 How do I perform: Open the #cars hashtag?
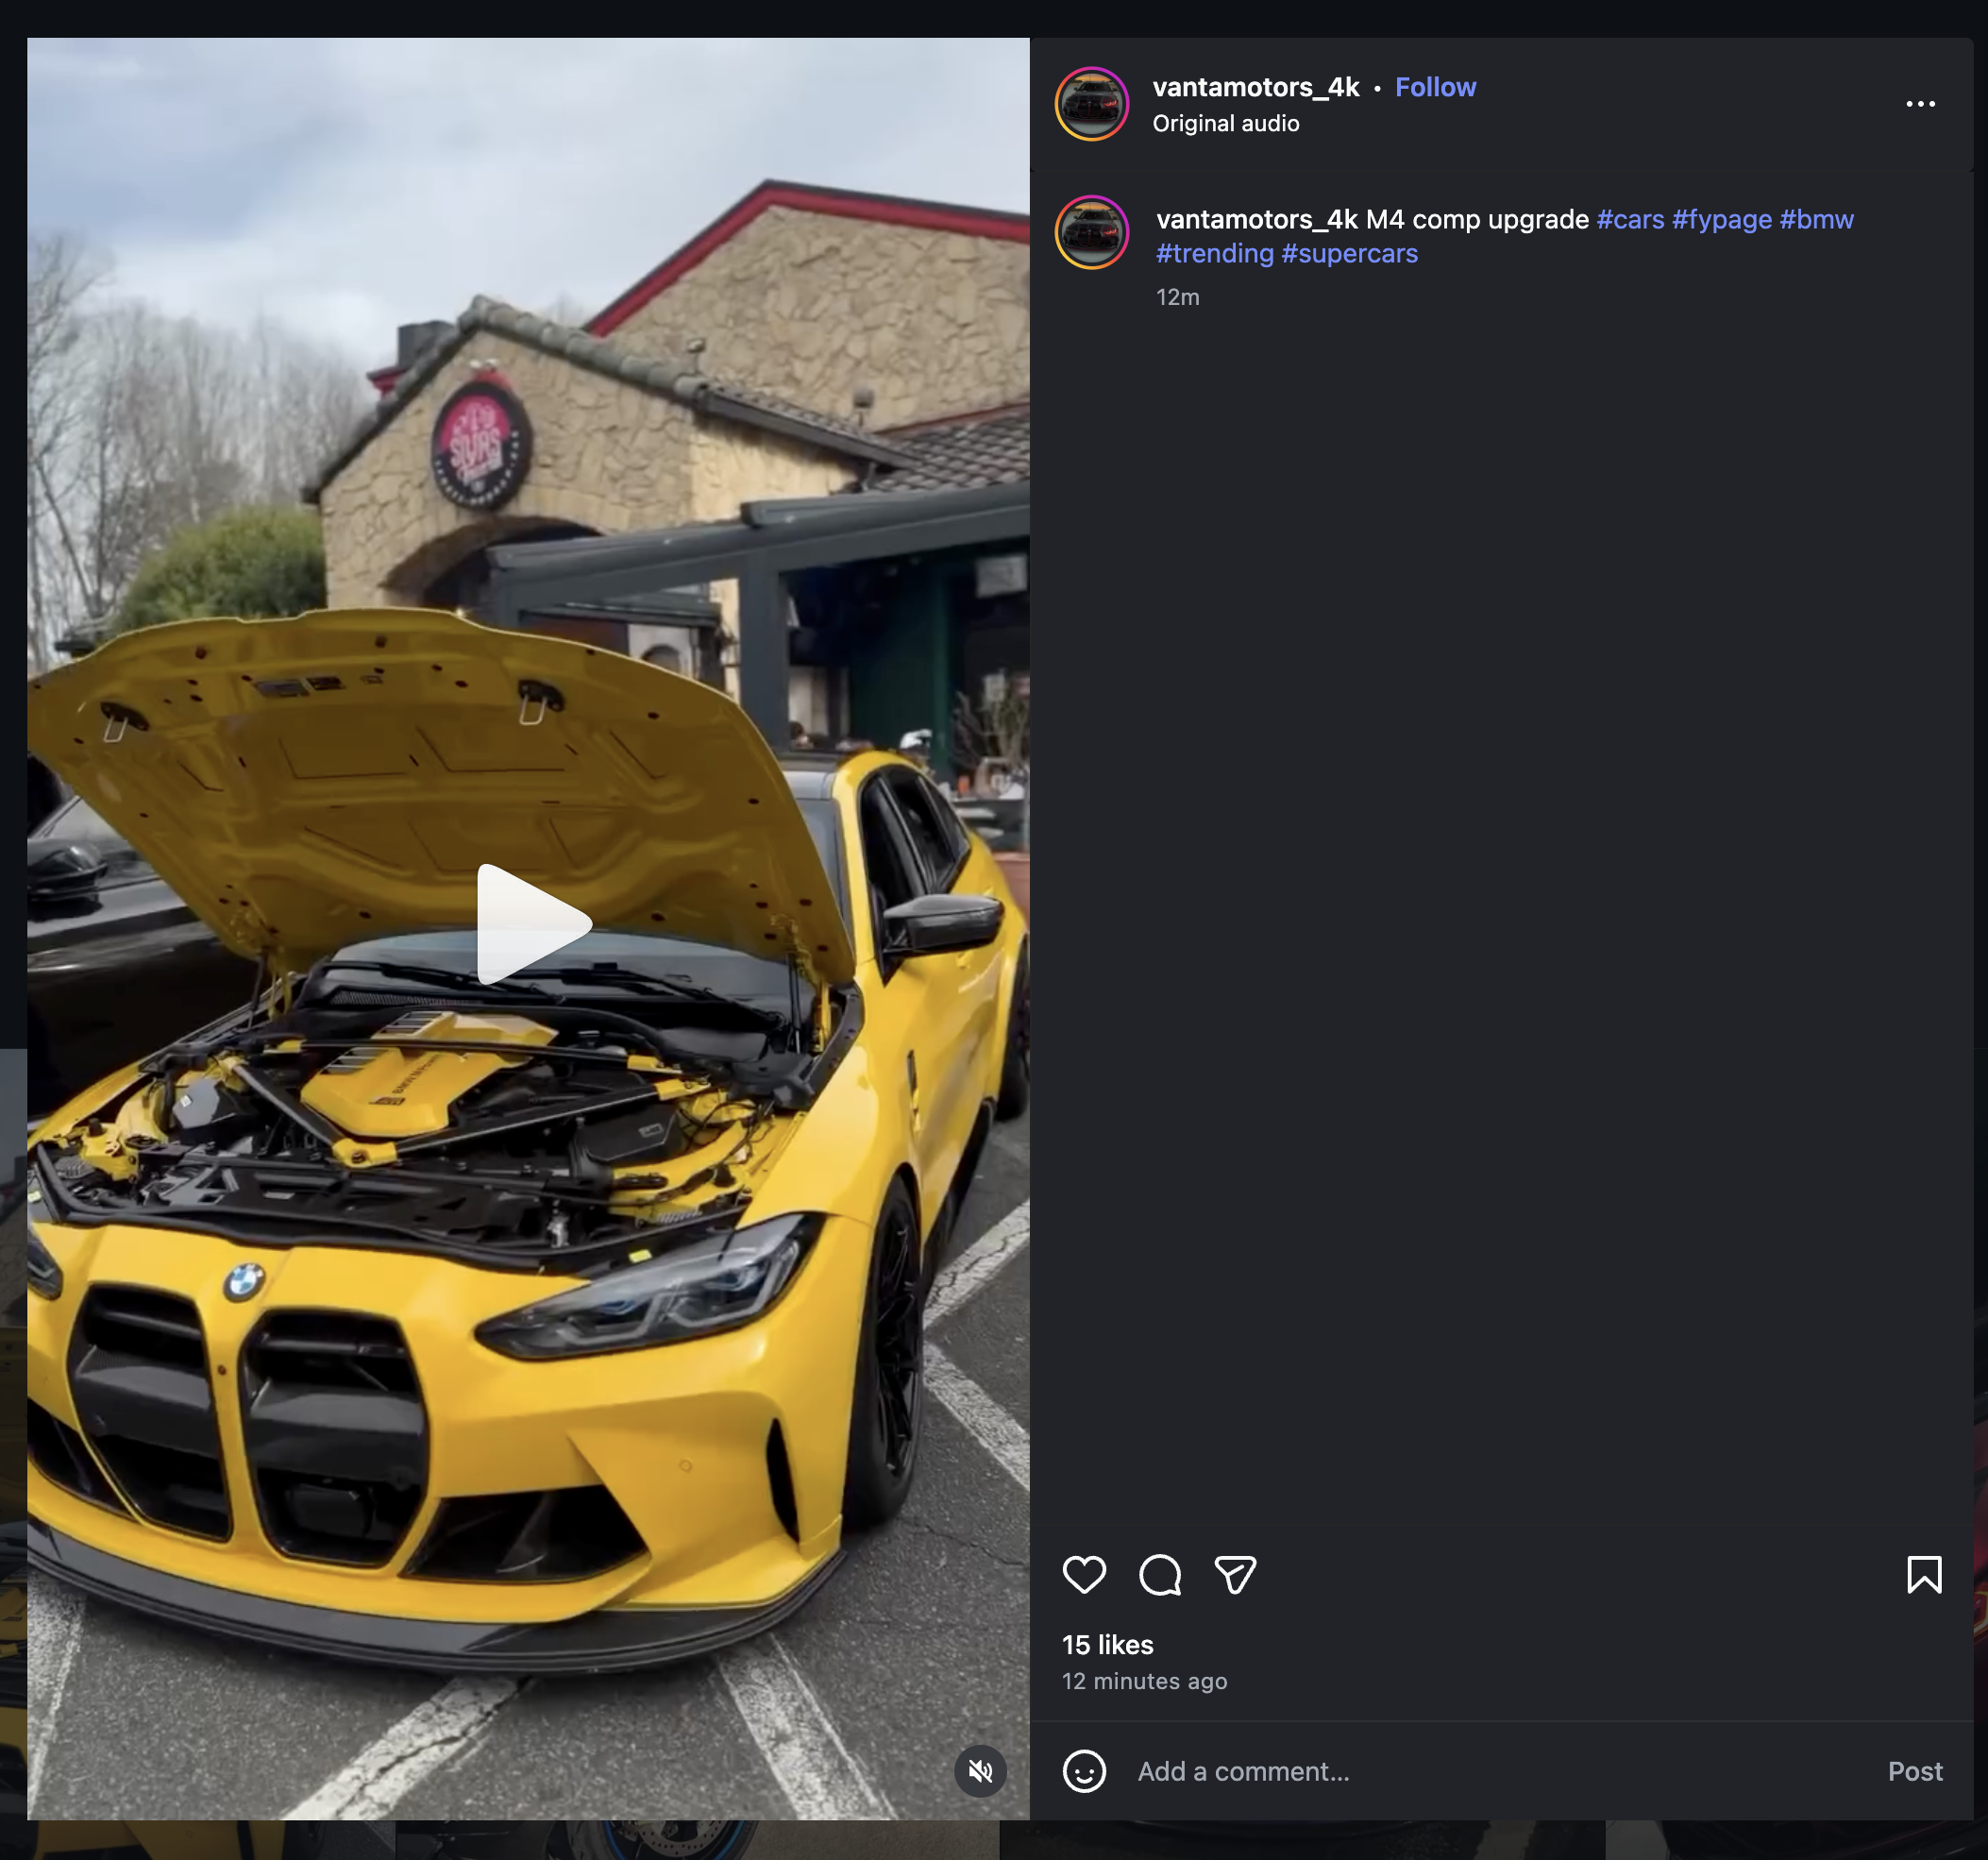coord(1630,219)
